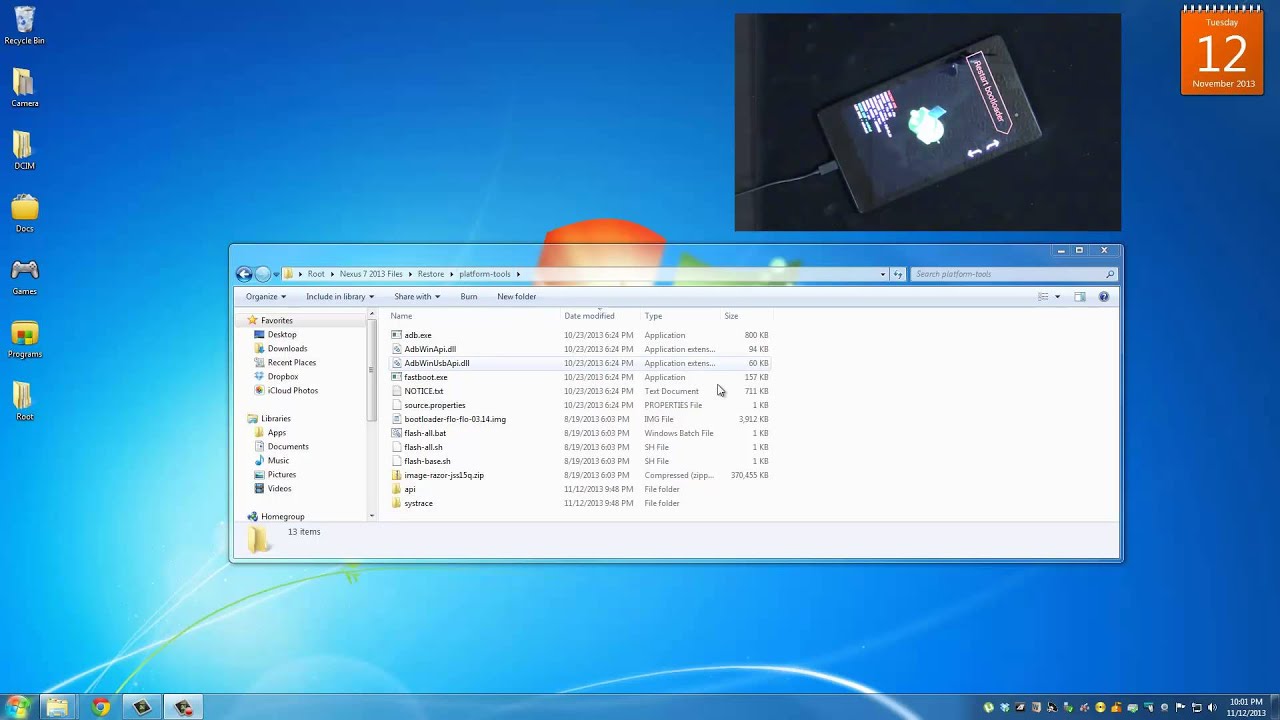Click the adb.exe file icon
Image resolution: width=1280 pixels, height=720 pixels.
[396, 335]
